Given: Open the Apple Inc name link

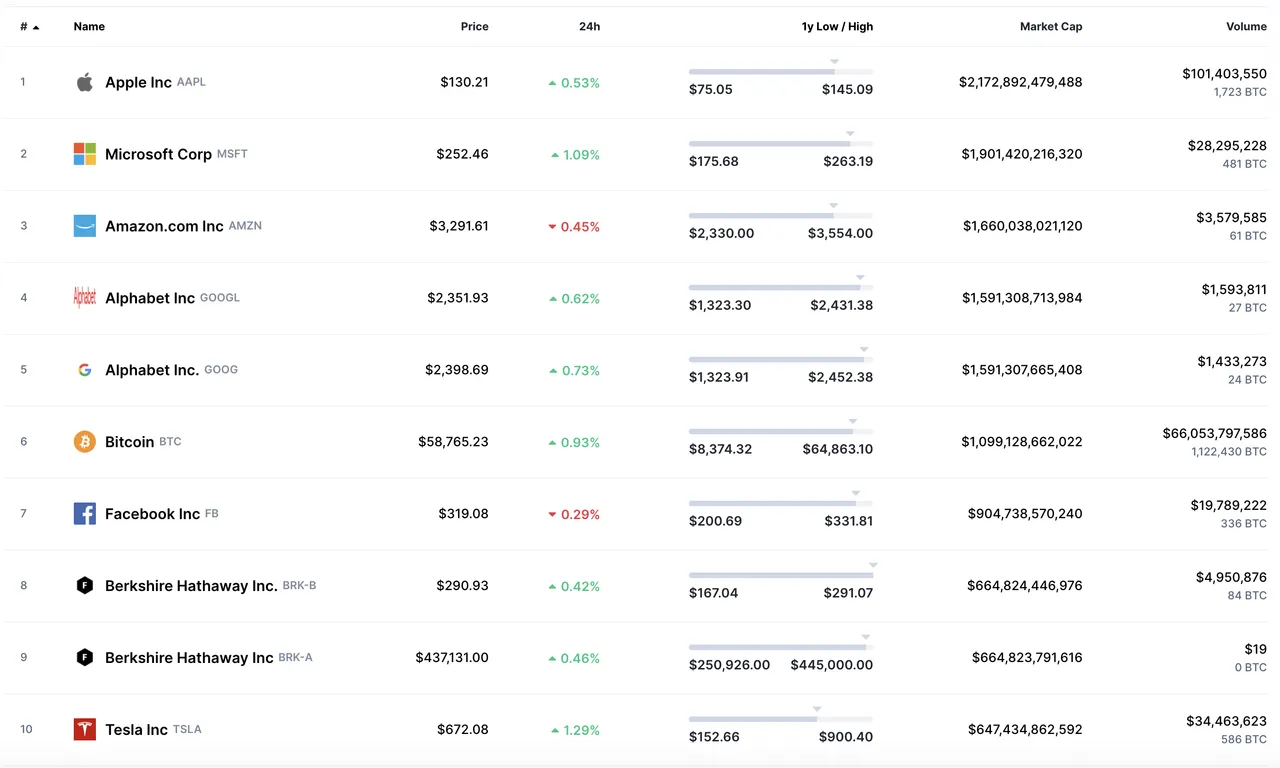Looking at the screenshot, I should [138, 82].
